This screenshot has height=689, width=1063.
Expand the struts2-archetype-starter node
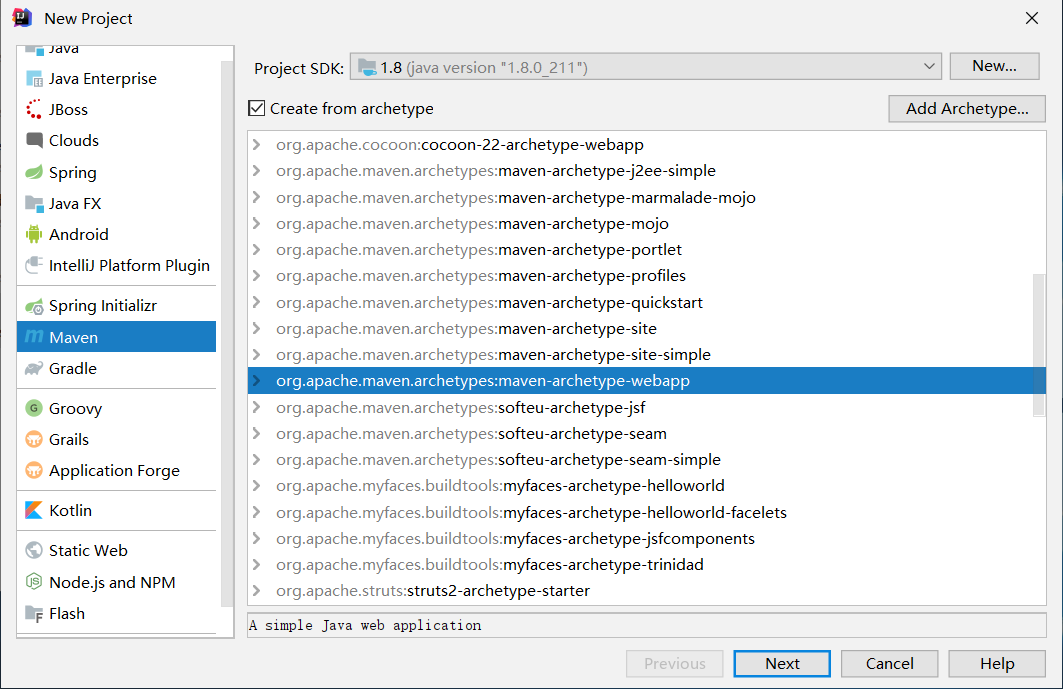coord(256,591)
